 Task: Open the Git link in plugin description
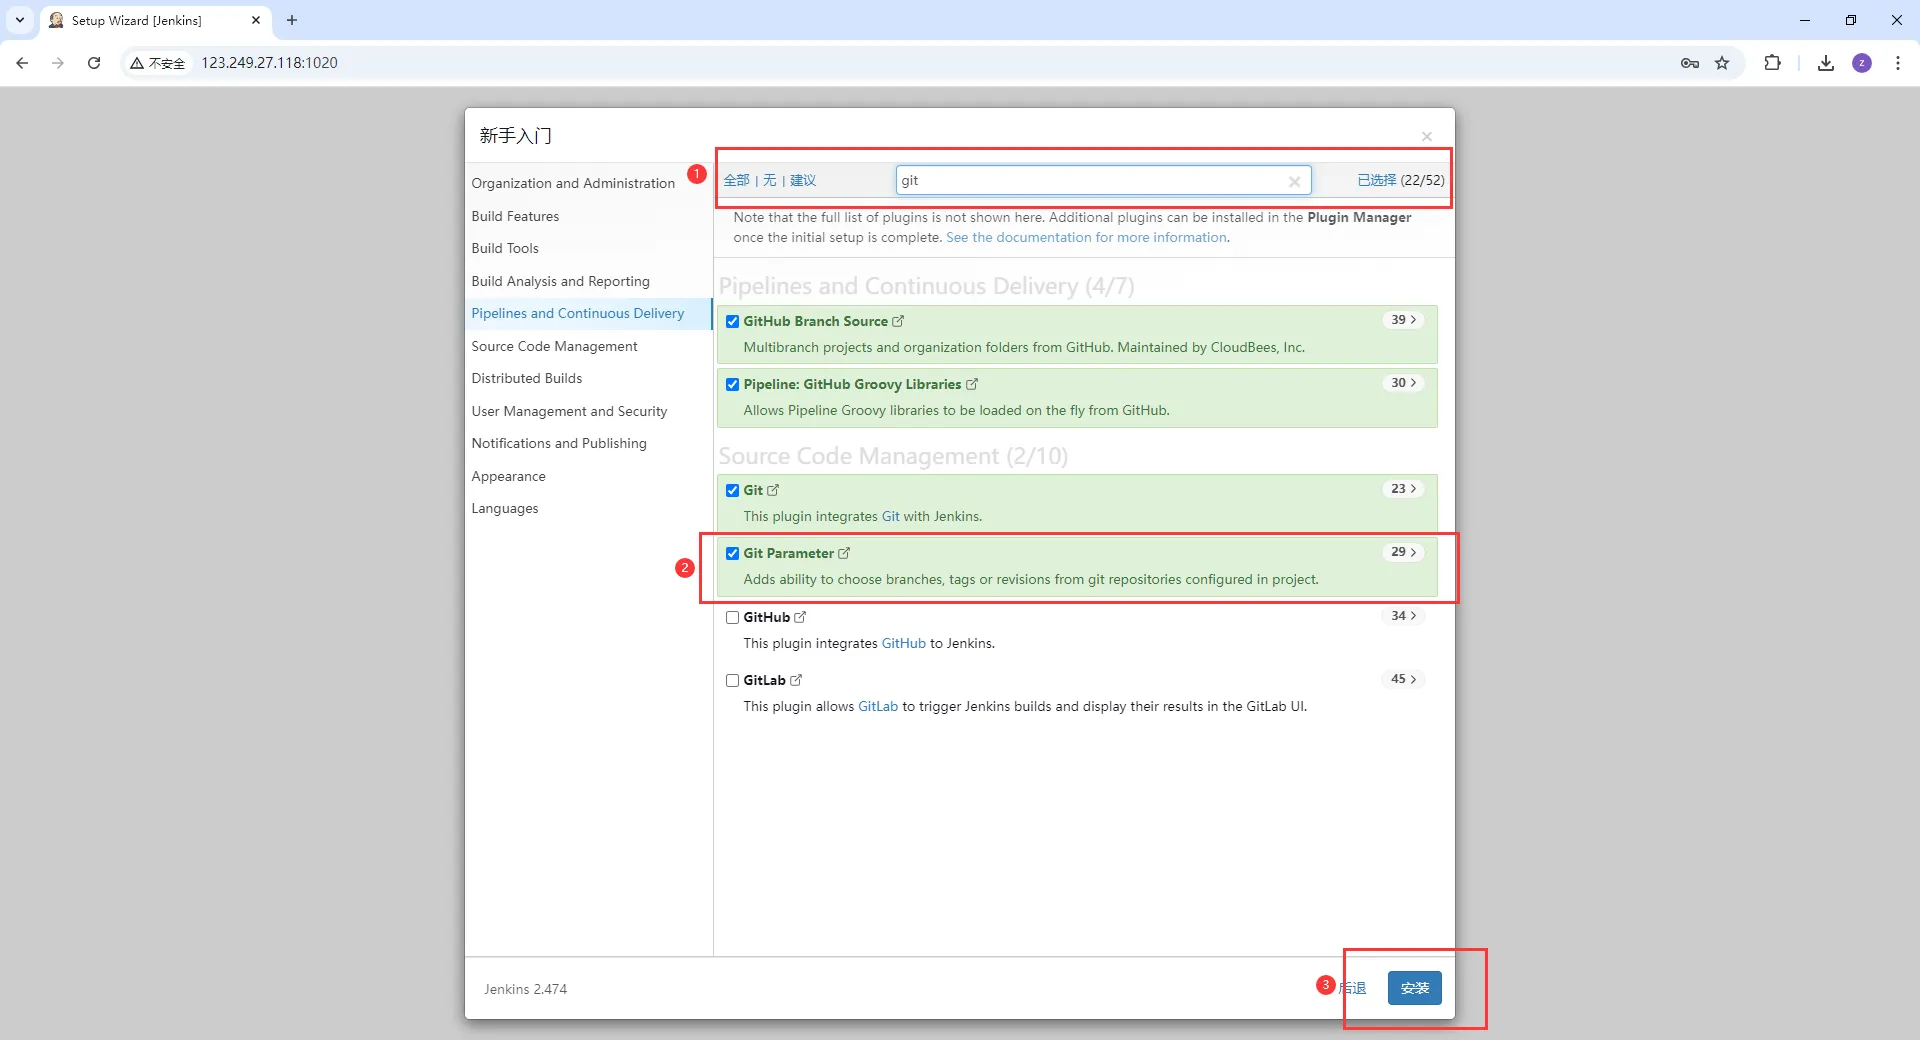click(x=890, y=517)
